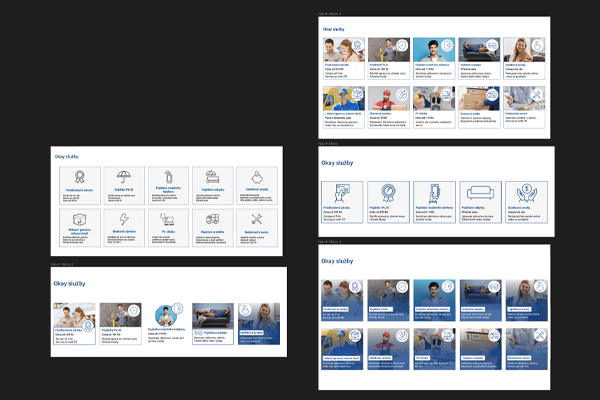Click hands-with-dollar-coin icon in the Návrh Menu frame
The width and height of the screenshot is (600, 400).
tap(527, 193)
